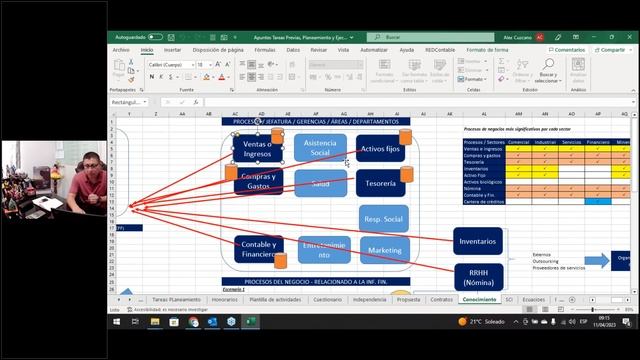Screen dimensions: 640x360
Task: Open the Disposición de página tab
Action: [218, 50]
